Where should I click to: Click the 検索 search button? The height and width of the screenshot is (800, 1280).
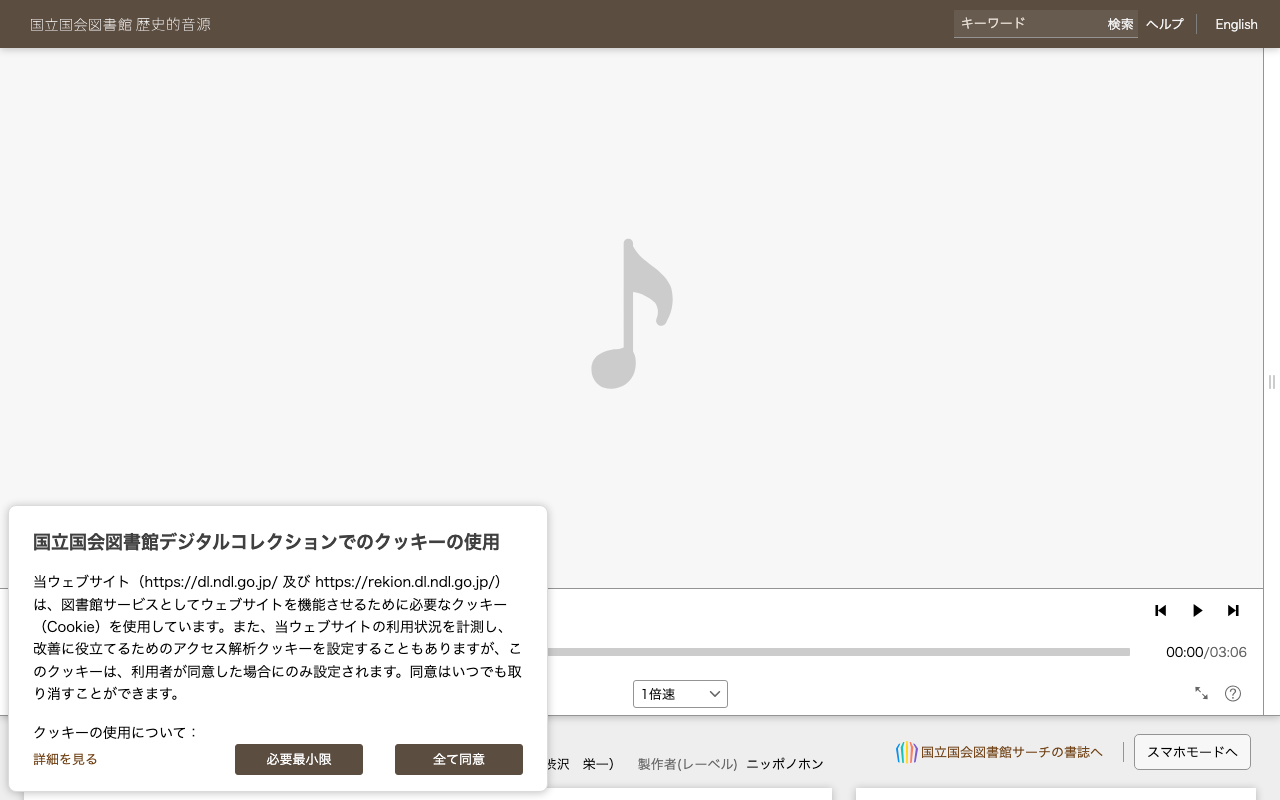(1120, 24)
